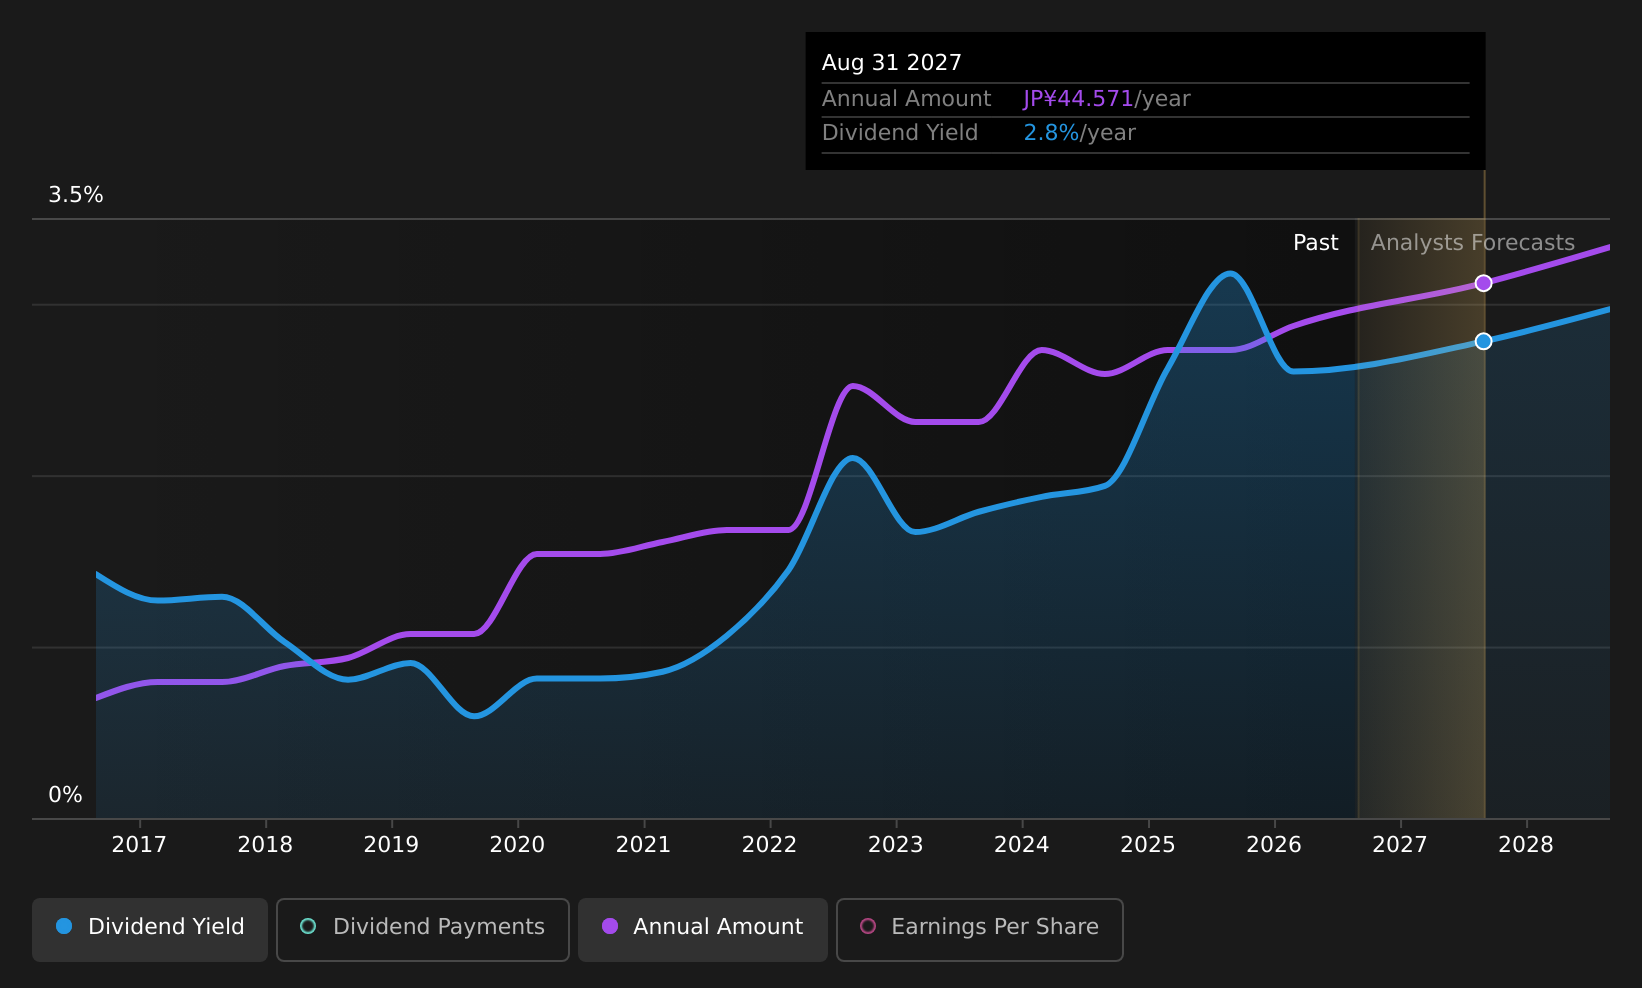The height and width of the screenshot is (988, 1642).
Task: Click the purple Annual Amount data point marker
Action: point(1483,283)
